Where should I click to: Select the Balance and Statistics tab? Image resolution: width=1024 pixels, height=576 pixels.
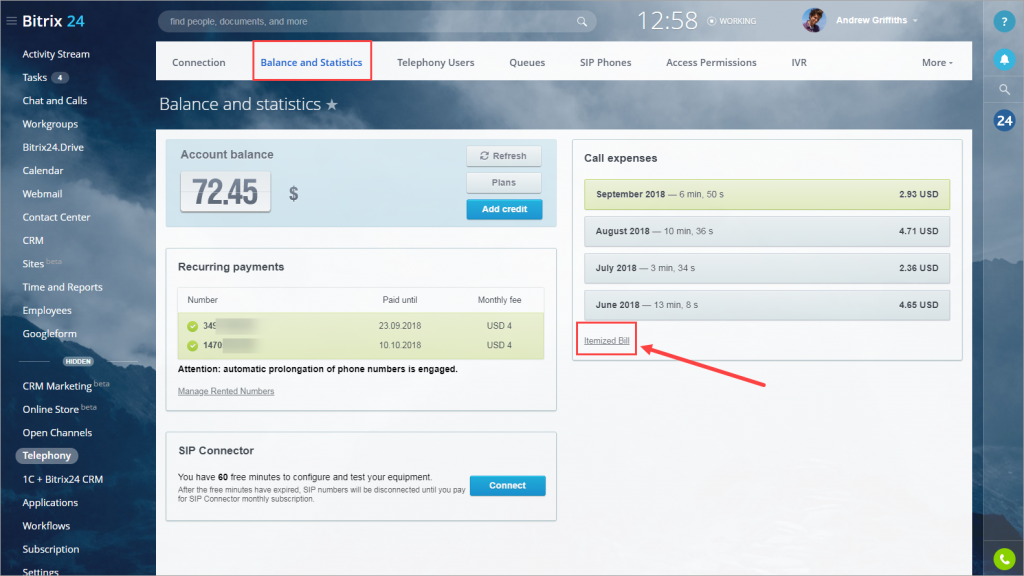(312, 63)
